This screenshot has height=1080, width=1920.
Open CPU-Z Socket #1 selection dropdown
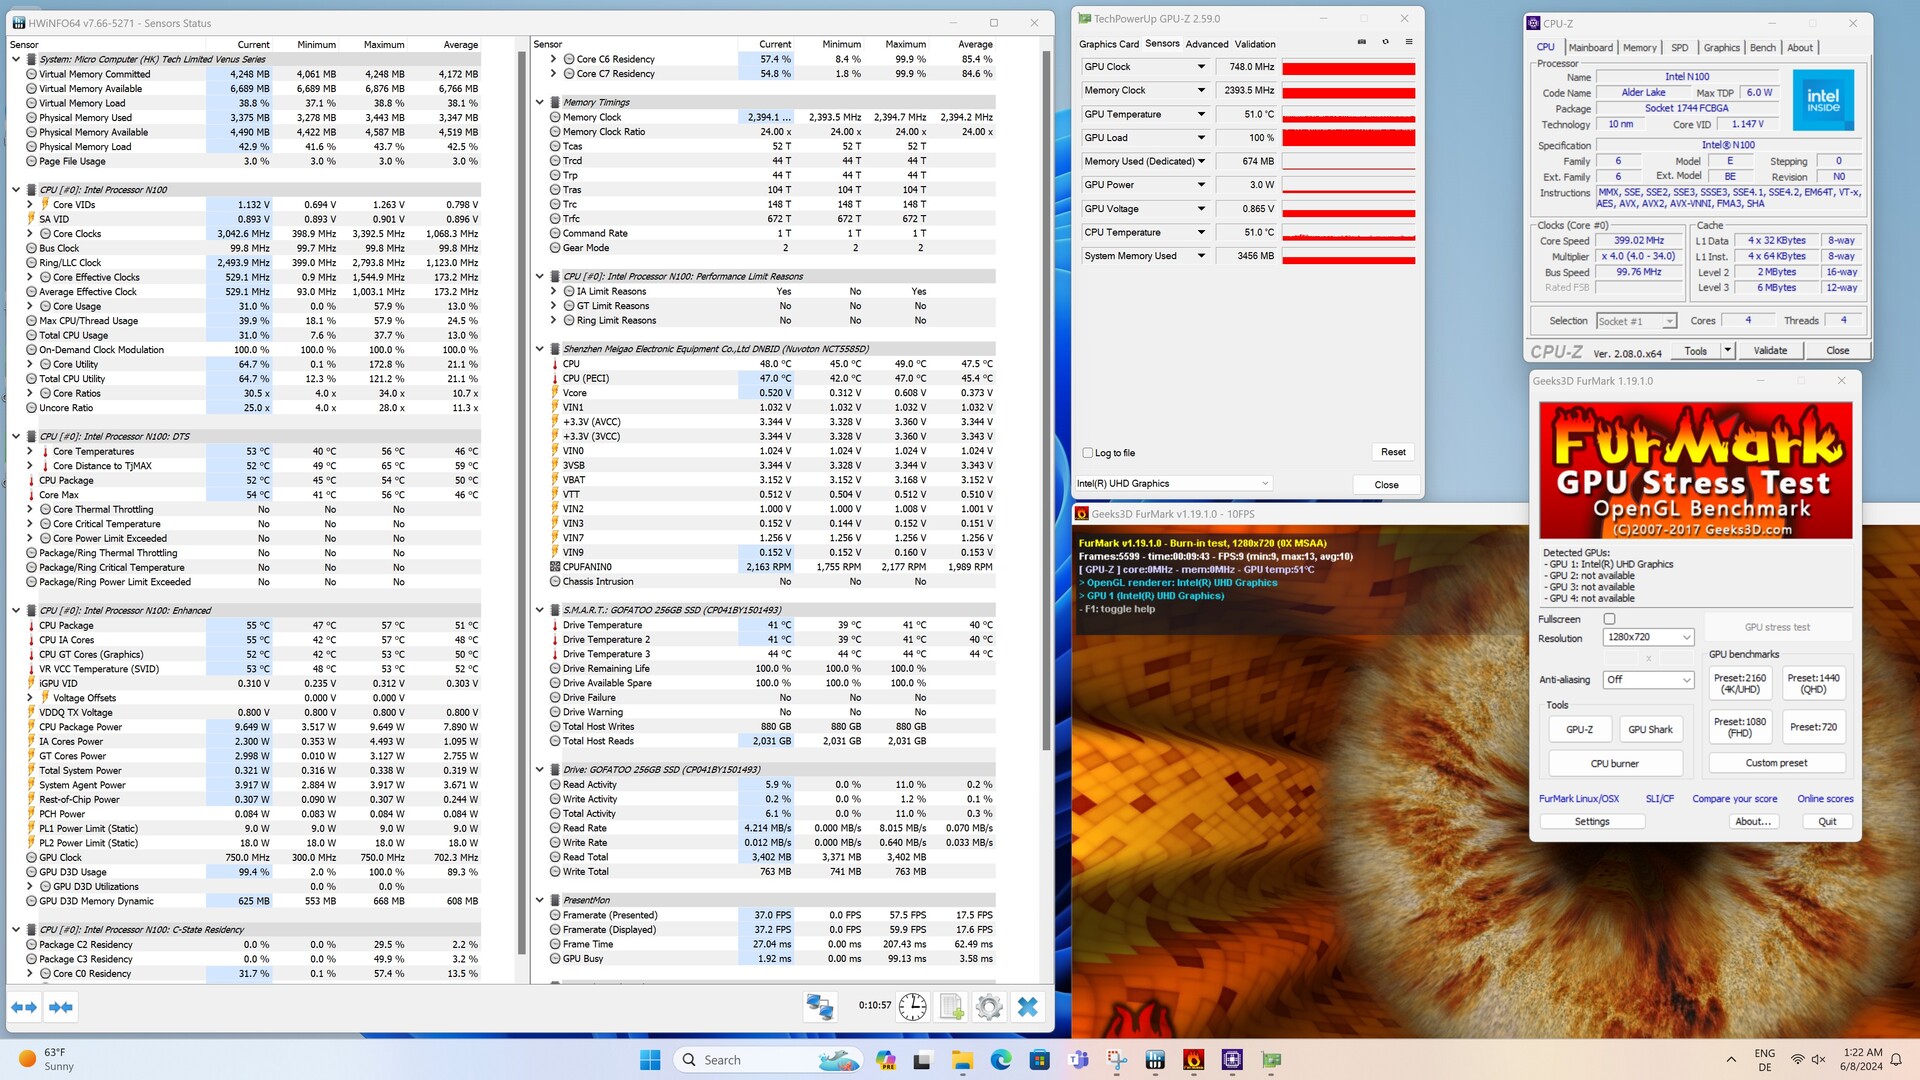coord(1636,321)
